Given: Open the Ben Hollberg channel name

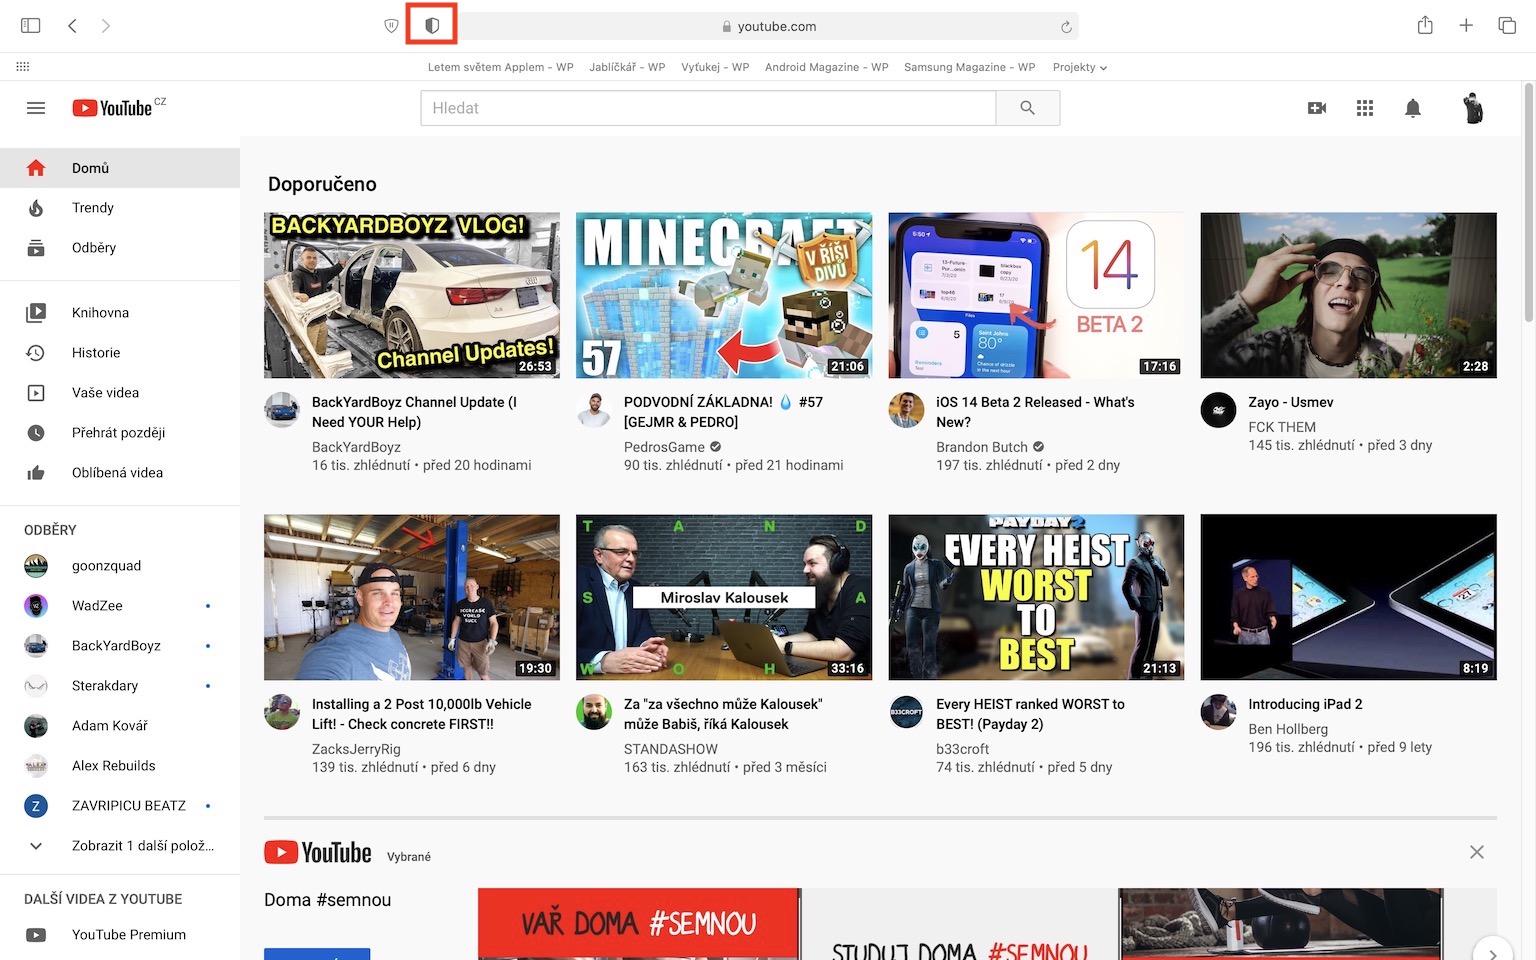Looking at the screenshot, I should point(1288,729).
